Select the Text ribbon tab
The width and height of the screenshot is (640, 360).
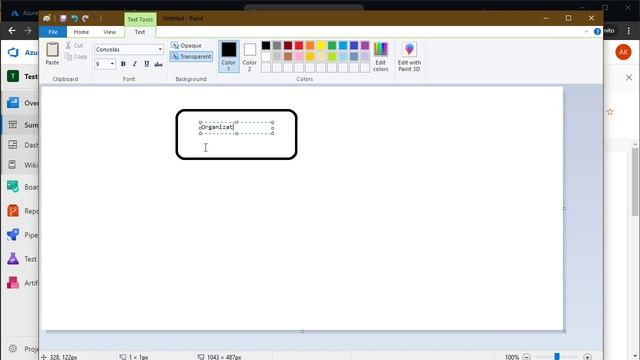tap(140, 32)
